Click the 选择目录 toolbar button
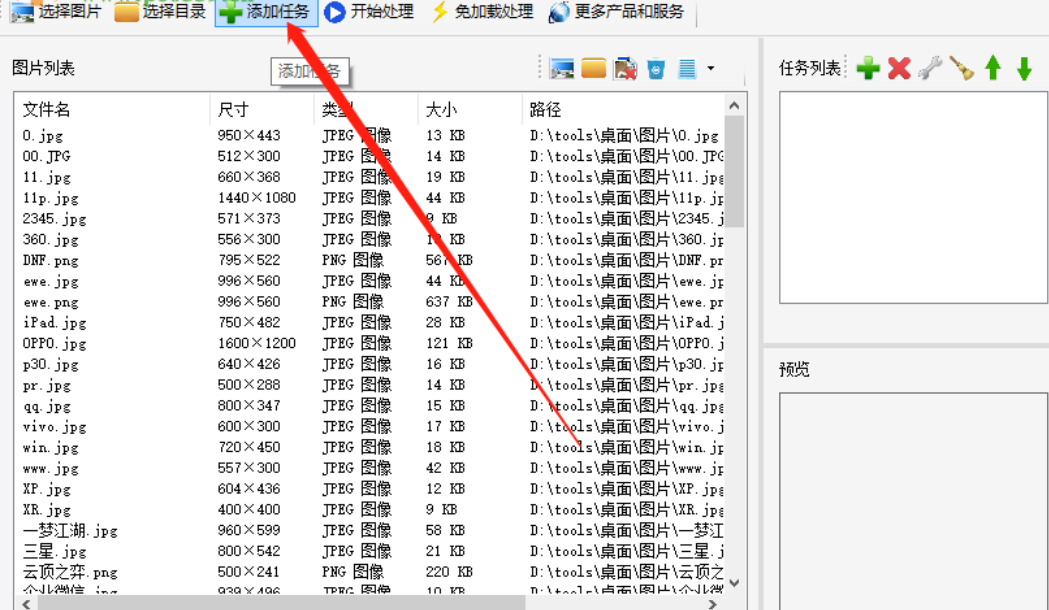The width and height of the screenshot is (1049, 610). click(161, 11)
